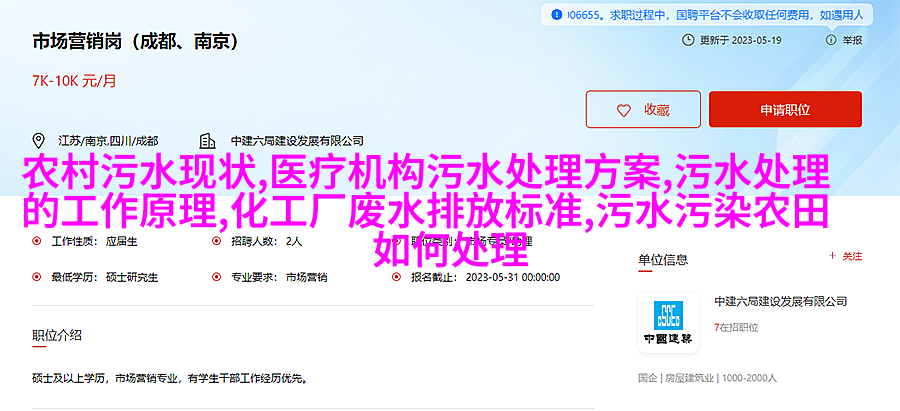Click the blue info icon in notice banner
Image resolution: width=900 pixels, height=411 pixels.
point(556,15)
